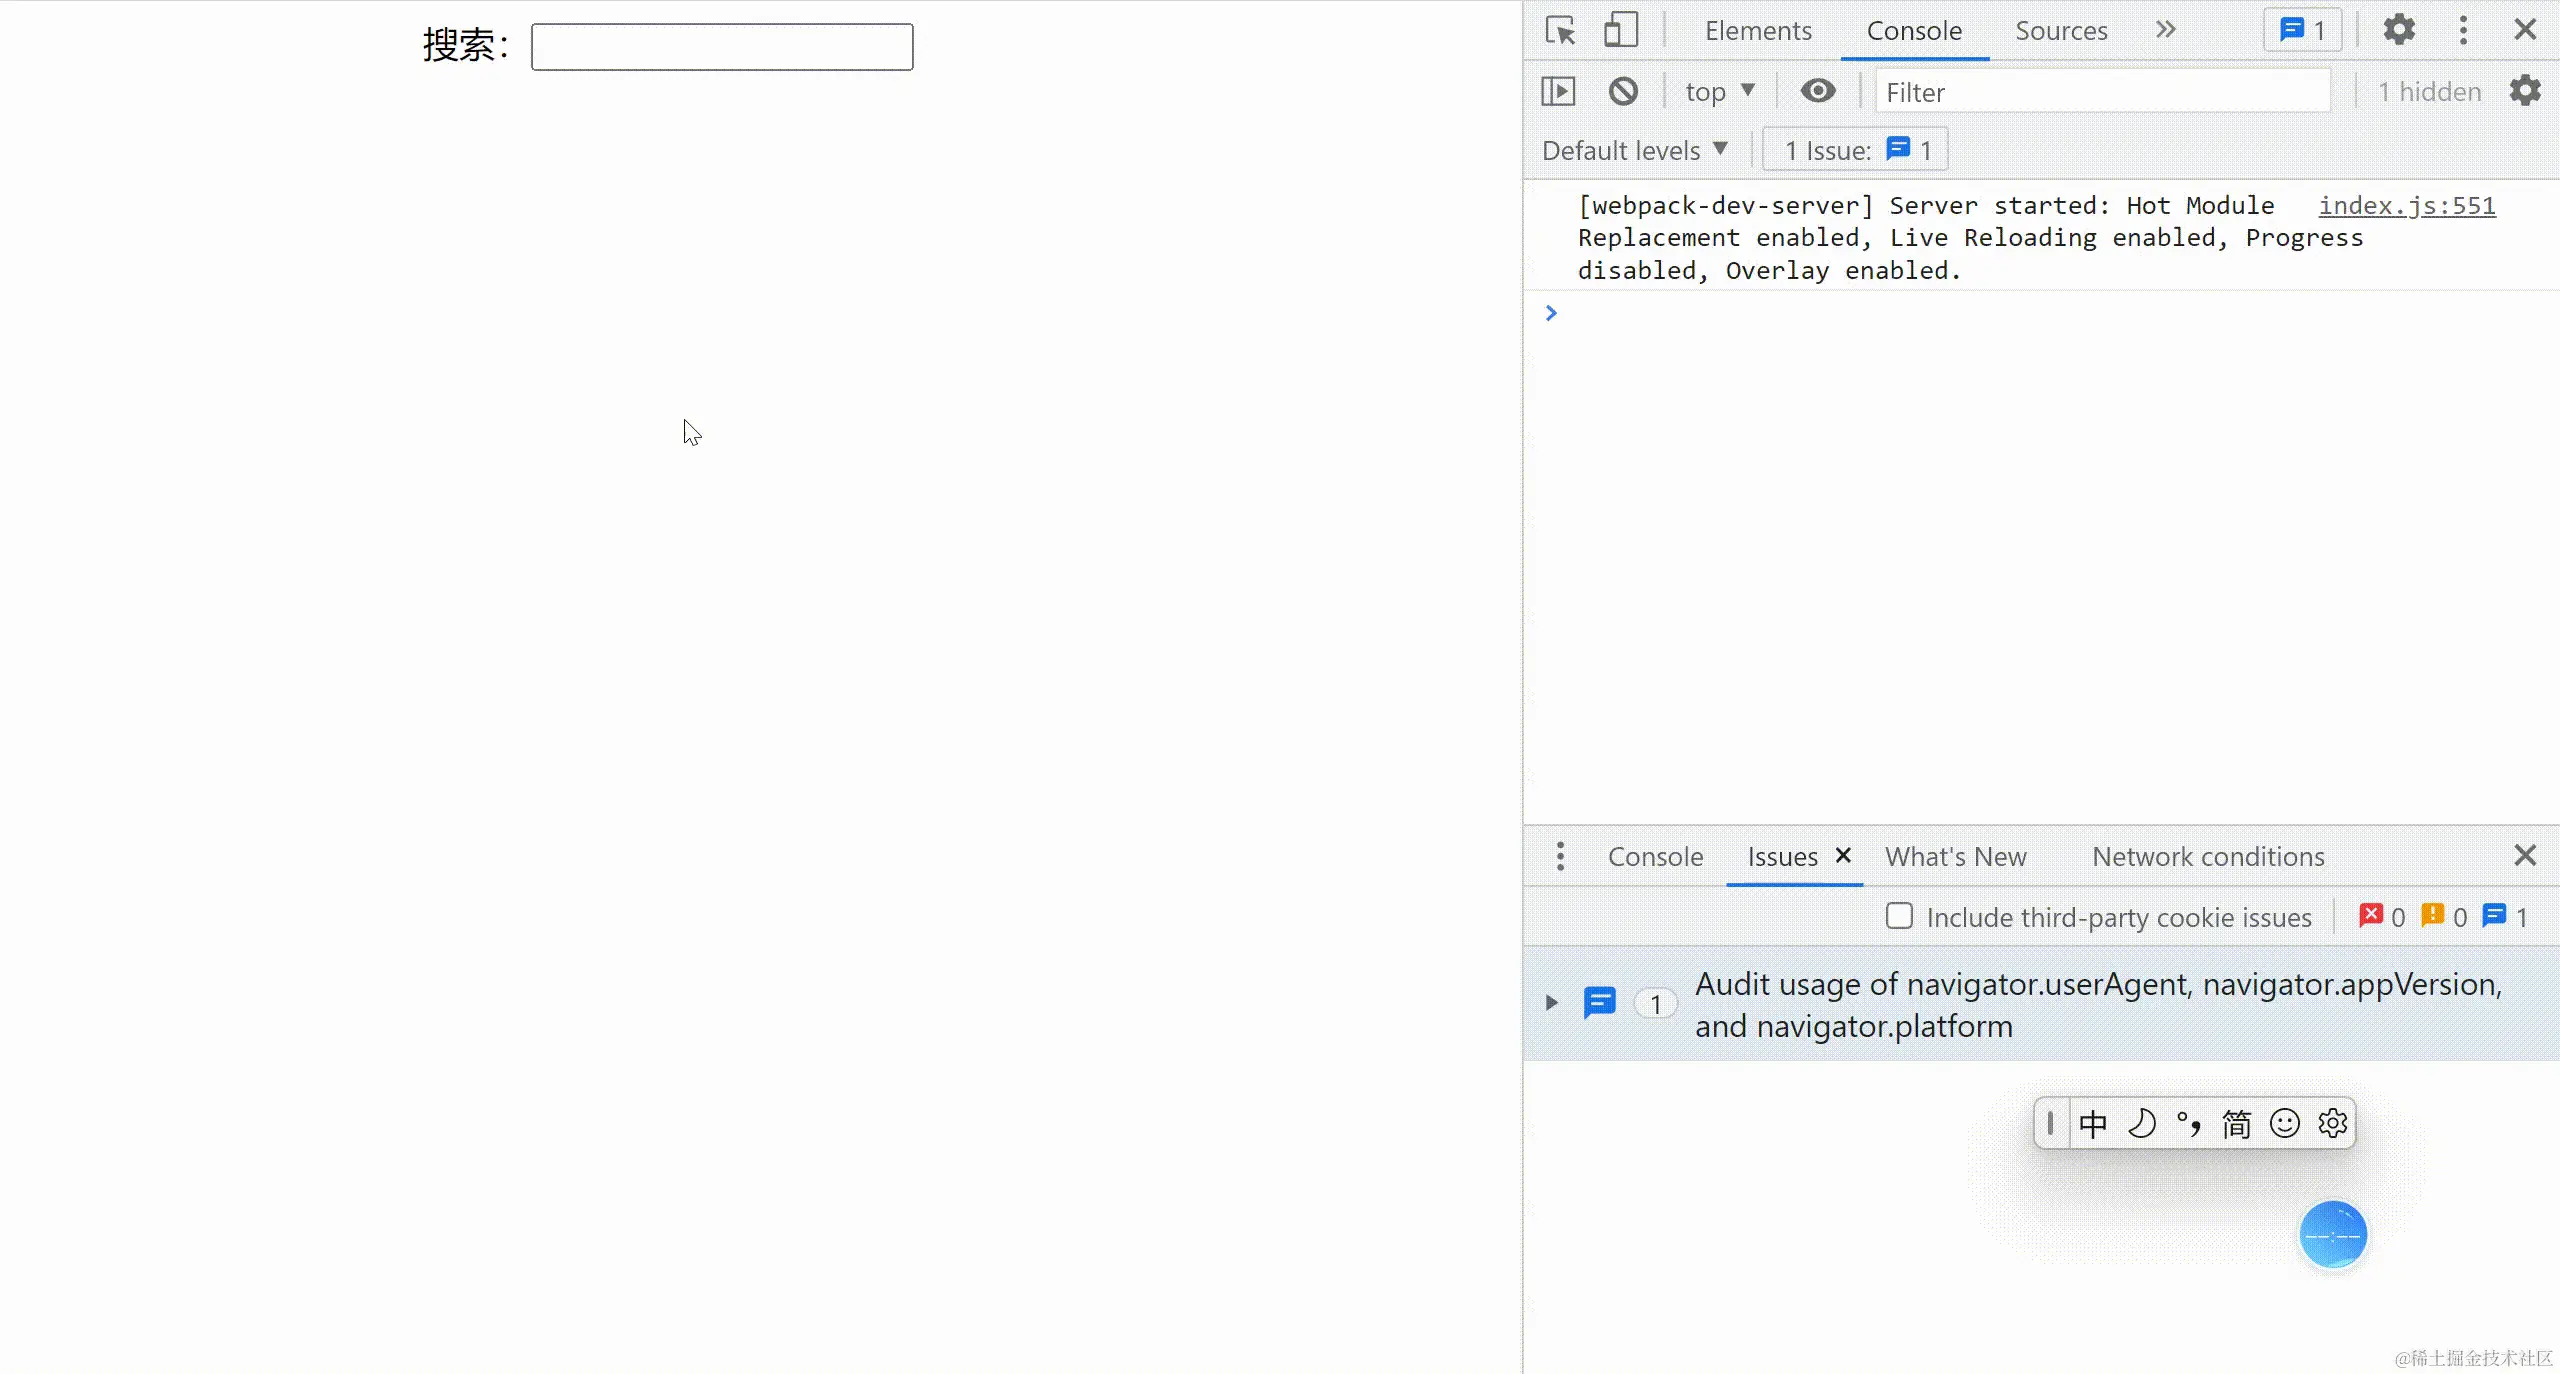This screenshot has height=1374, width=2560.
Task: Switch to the Network conditions drawer tab
Action: (2208, 857)
